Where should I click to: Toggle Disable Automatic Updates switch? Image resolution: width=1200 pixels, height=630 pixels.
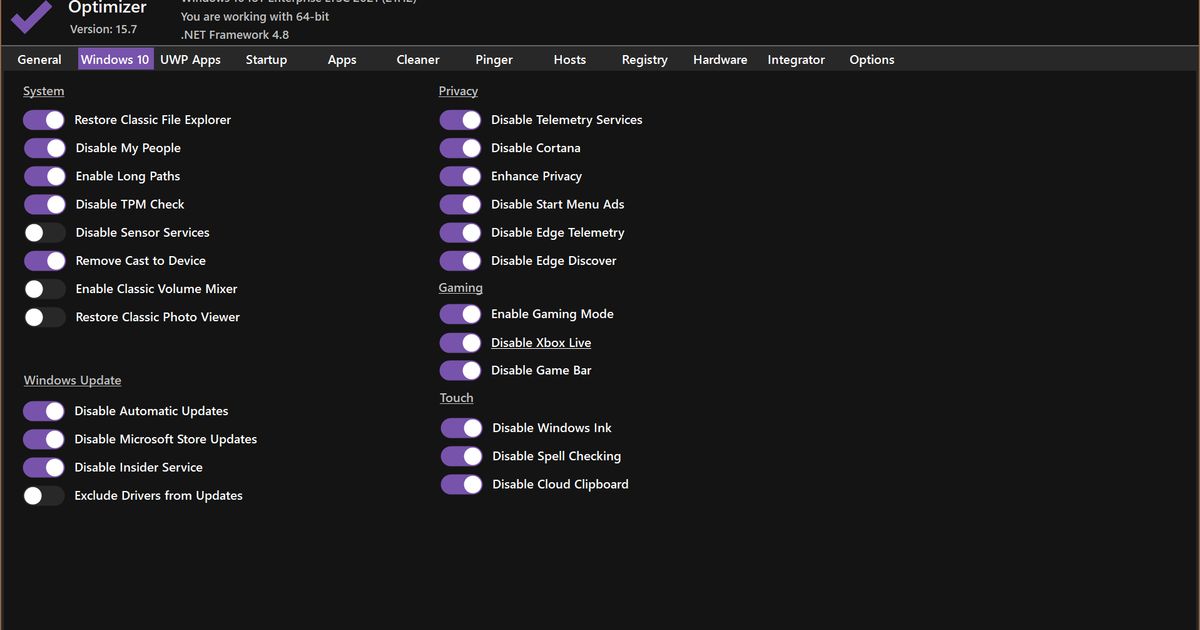[45, 411]
